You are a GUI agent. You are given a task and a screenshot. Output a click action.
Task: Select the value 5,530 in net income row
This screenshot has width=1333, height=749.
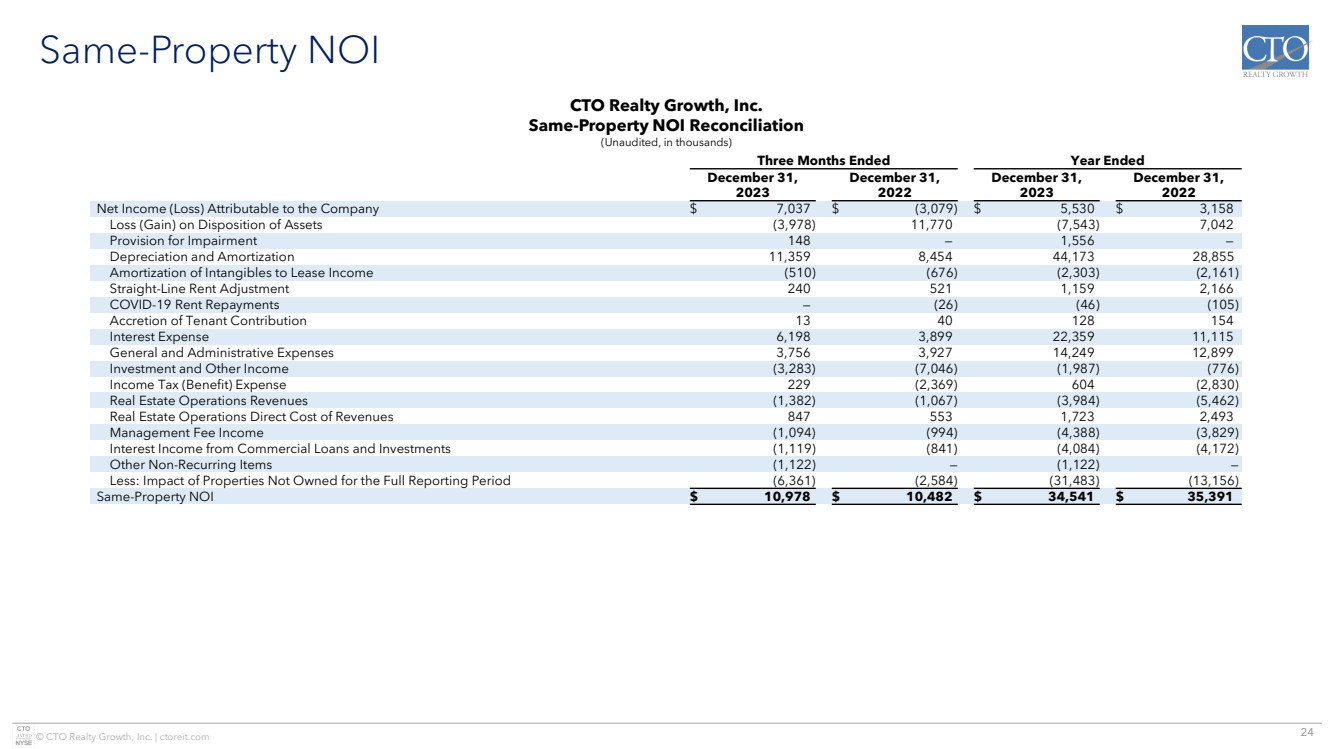1076,209
